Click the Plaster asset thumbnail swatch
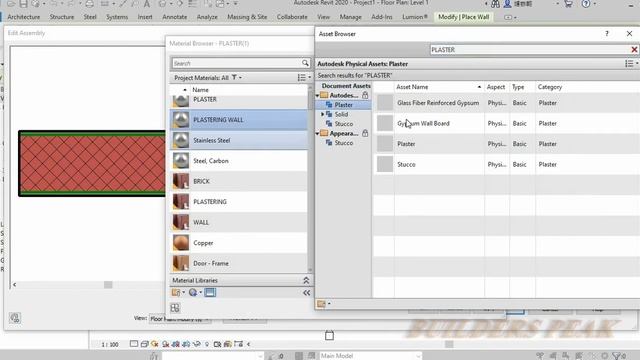Image resolution: width=640 pixels, height=360 pixels. pyautogui.click(x=384, y=144)
